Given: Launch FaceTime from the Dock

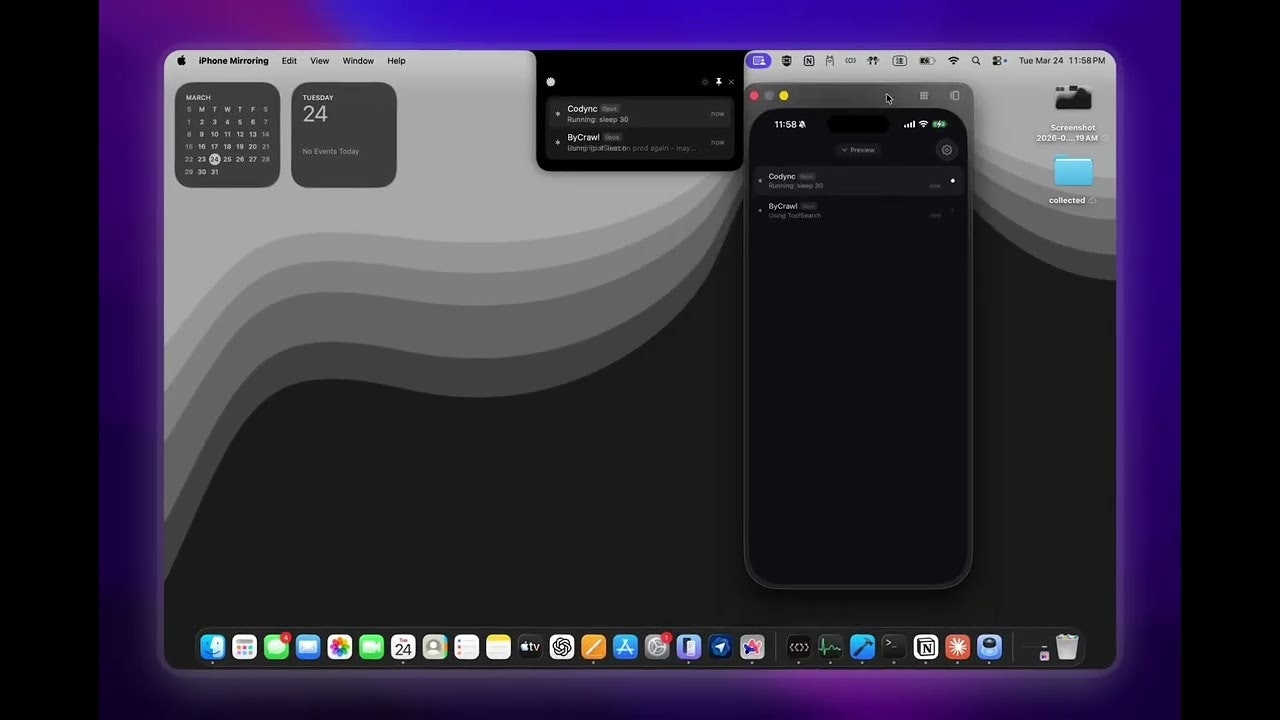Looking at the screenshot, I should pos(372,647).
